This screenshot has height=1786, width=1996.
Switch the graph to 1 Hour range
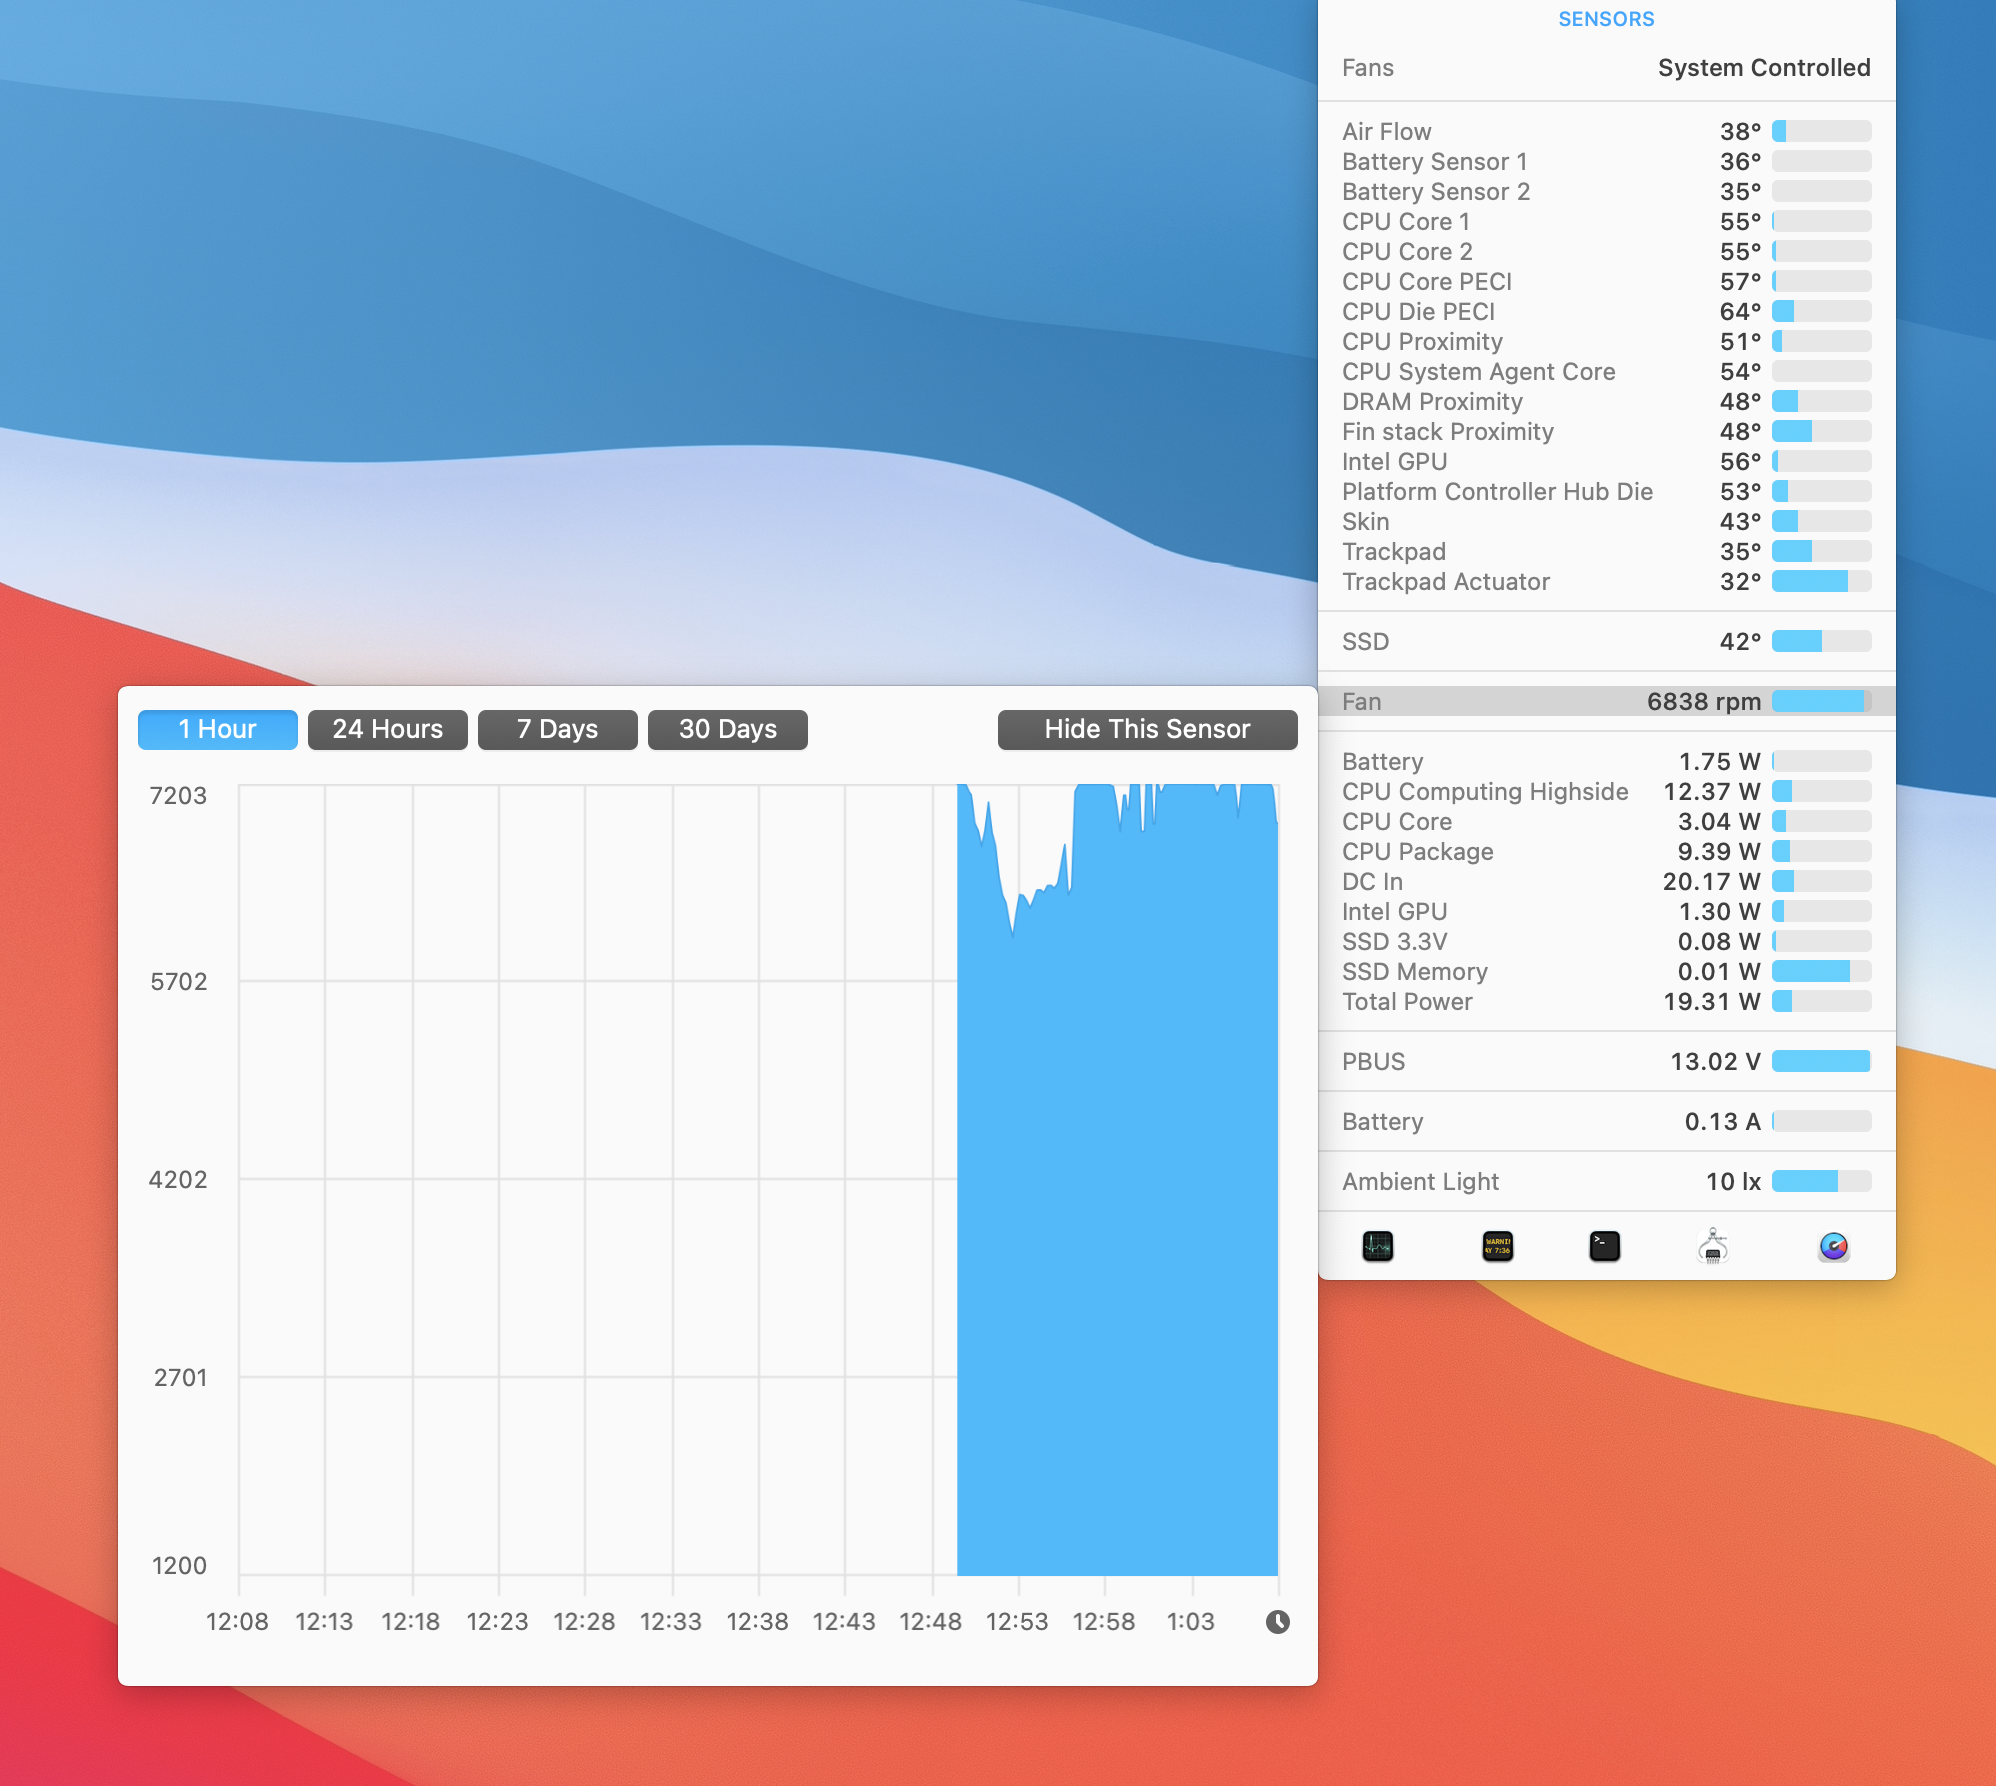coord(217,729)
